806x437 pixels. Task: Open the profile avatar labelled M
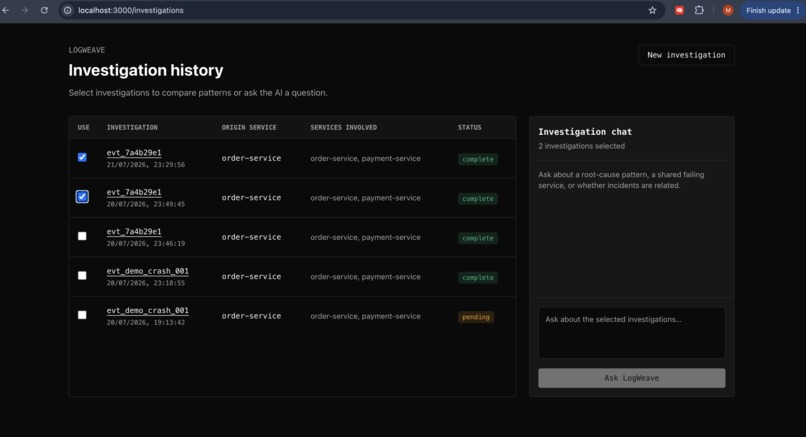(727, 10)
